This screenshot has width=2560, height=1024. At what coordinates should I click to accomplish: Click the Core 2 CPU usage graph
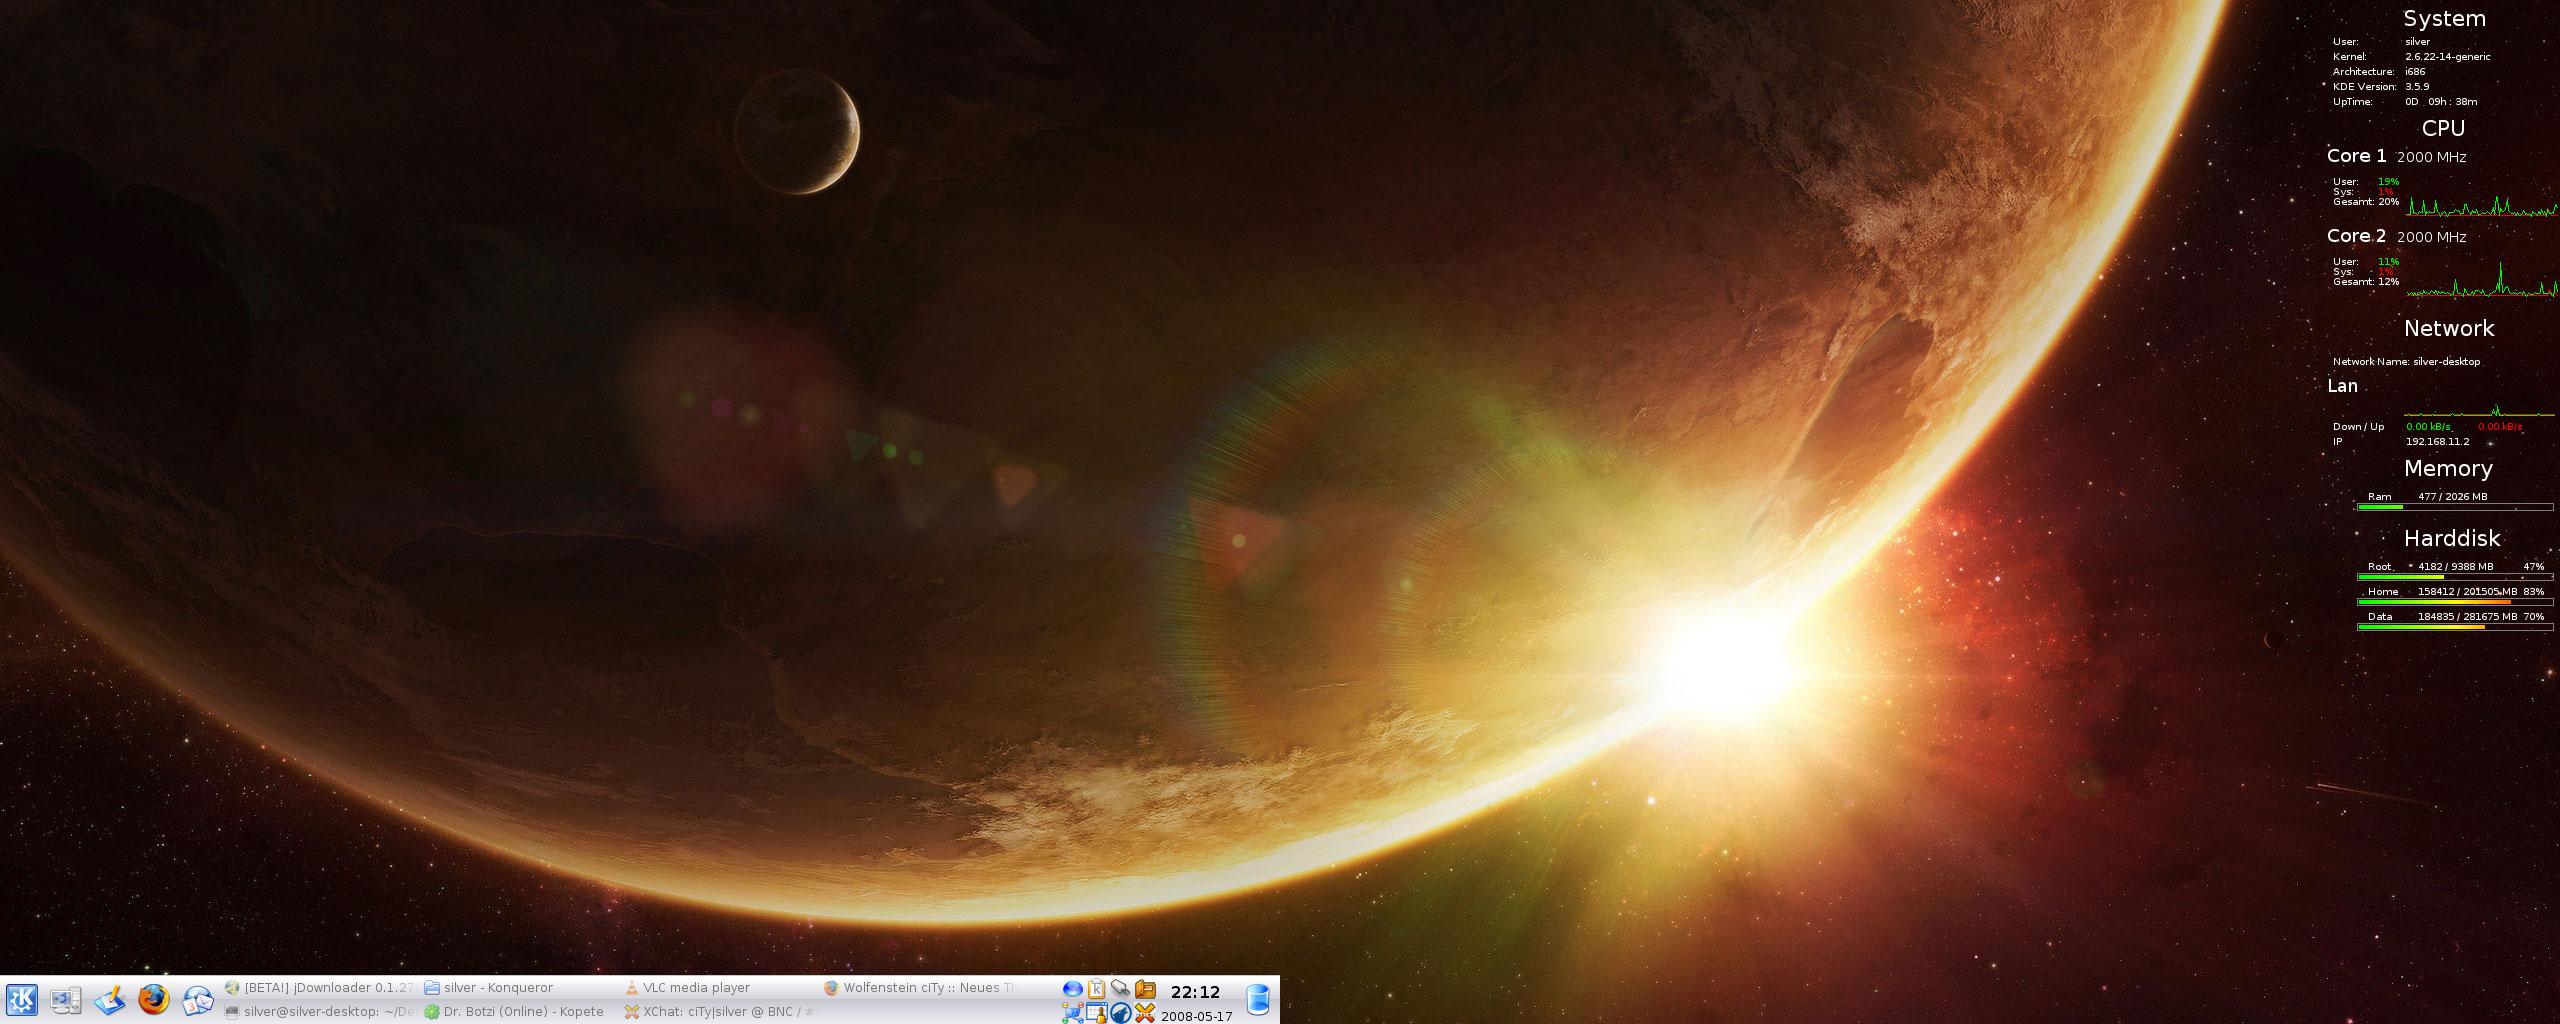2481,280
